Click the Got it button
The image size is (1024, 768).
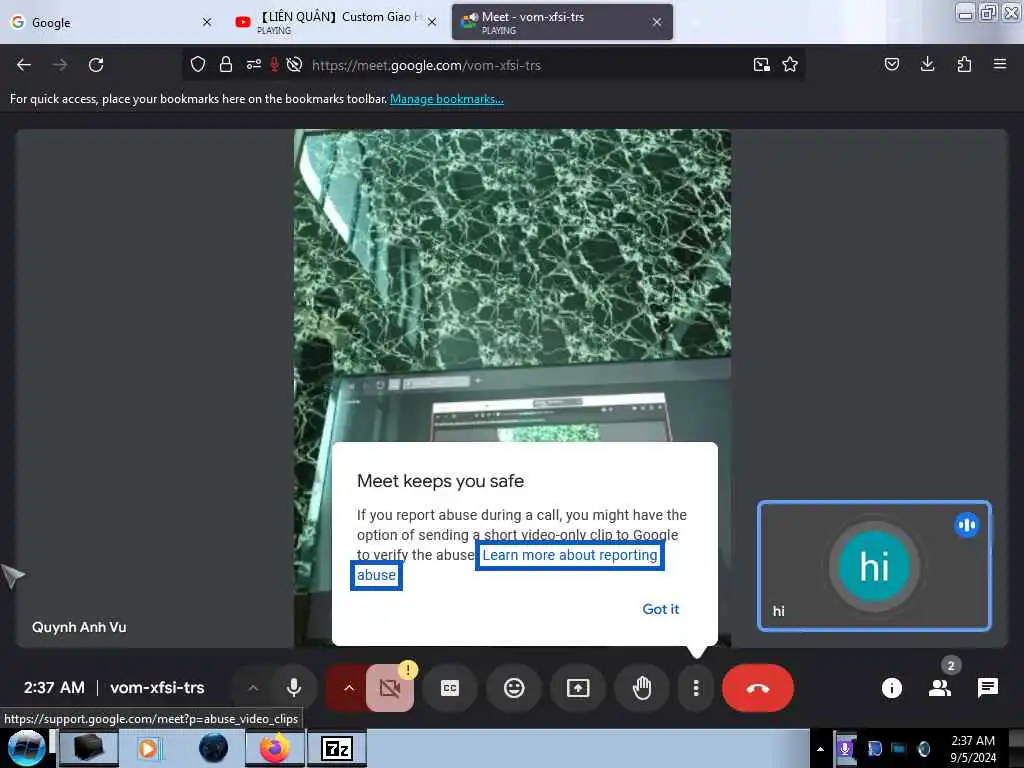[x=660, y=609]
